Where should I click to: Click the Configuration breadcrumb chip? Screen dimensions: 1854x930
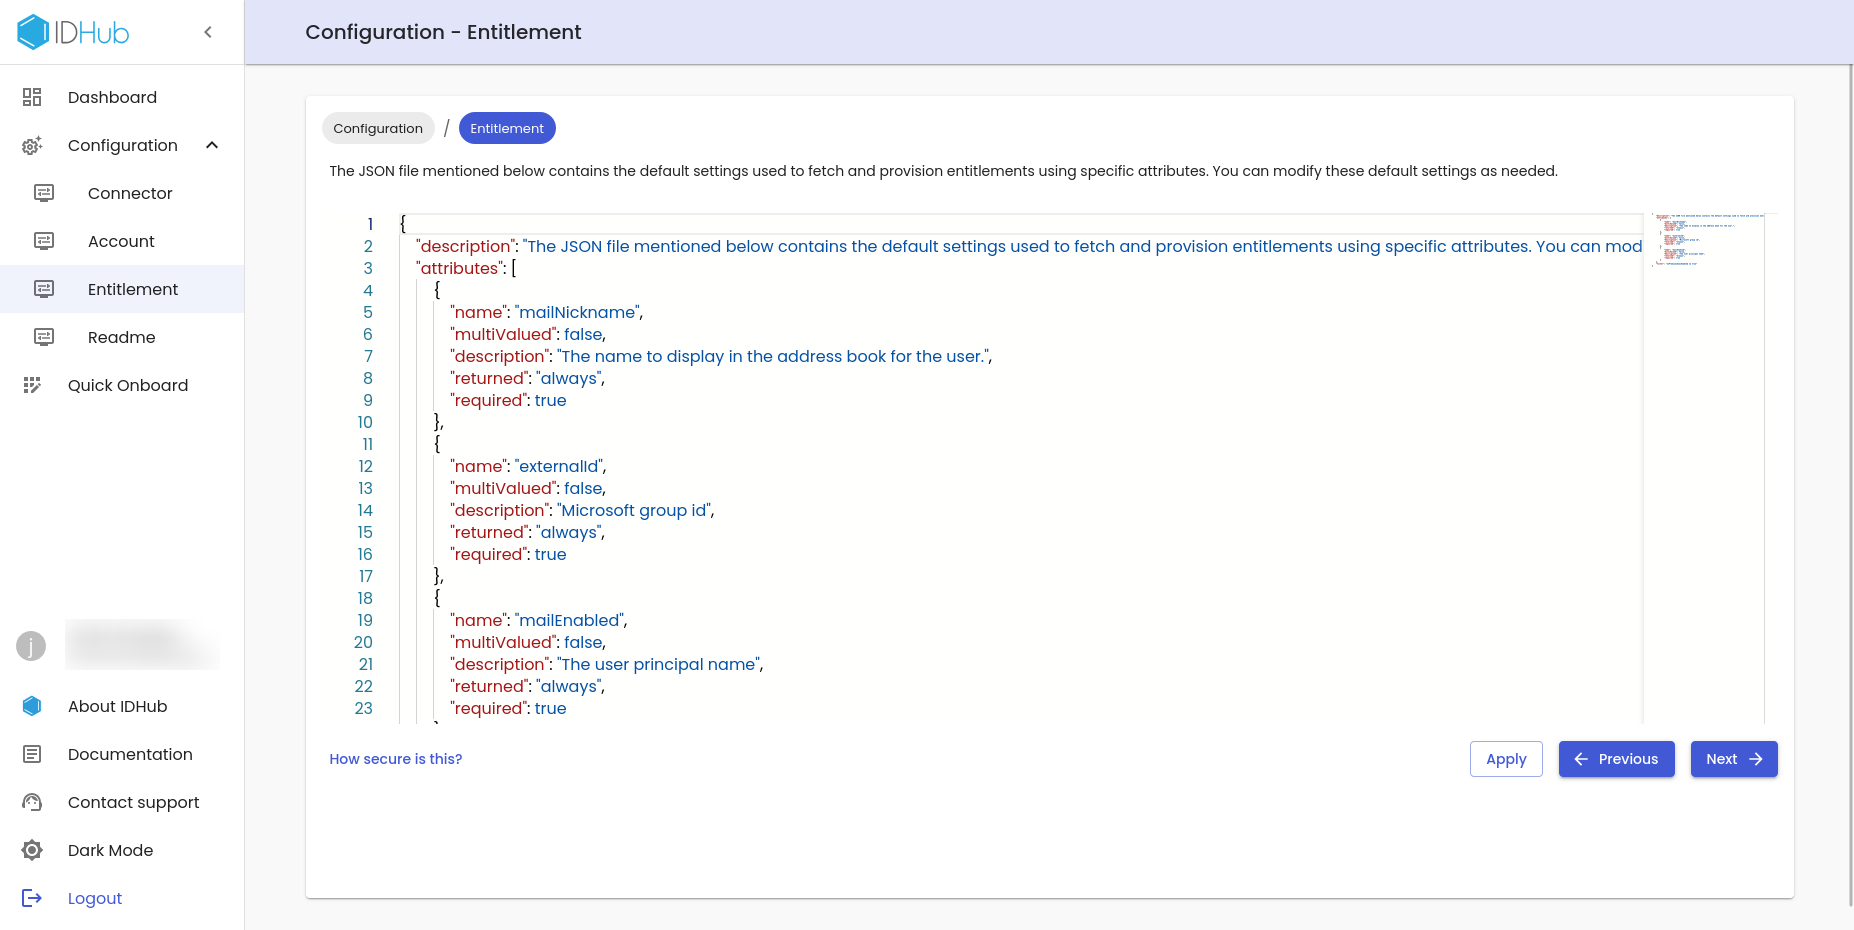[378, 128]
